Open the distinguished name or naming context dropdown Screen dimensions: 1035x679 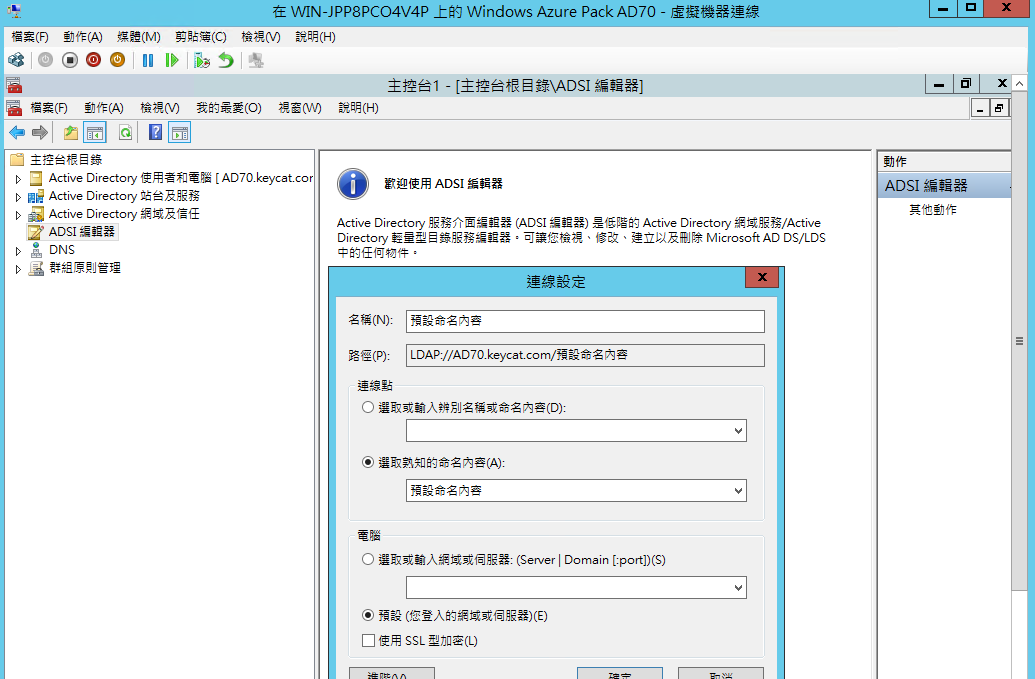click(x=739, y=431)
